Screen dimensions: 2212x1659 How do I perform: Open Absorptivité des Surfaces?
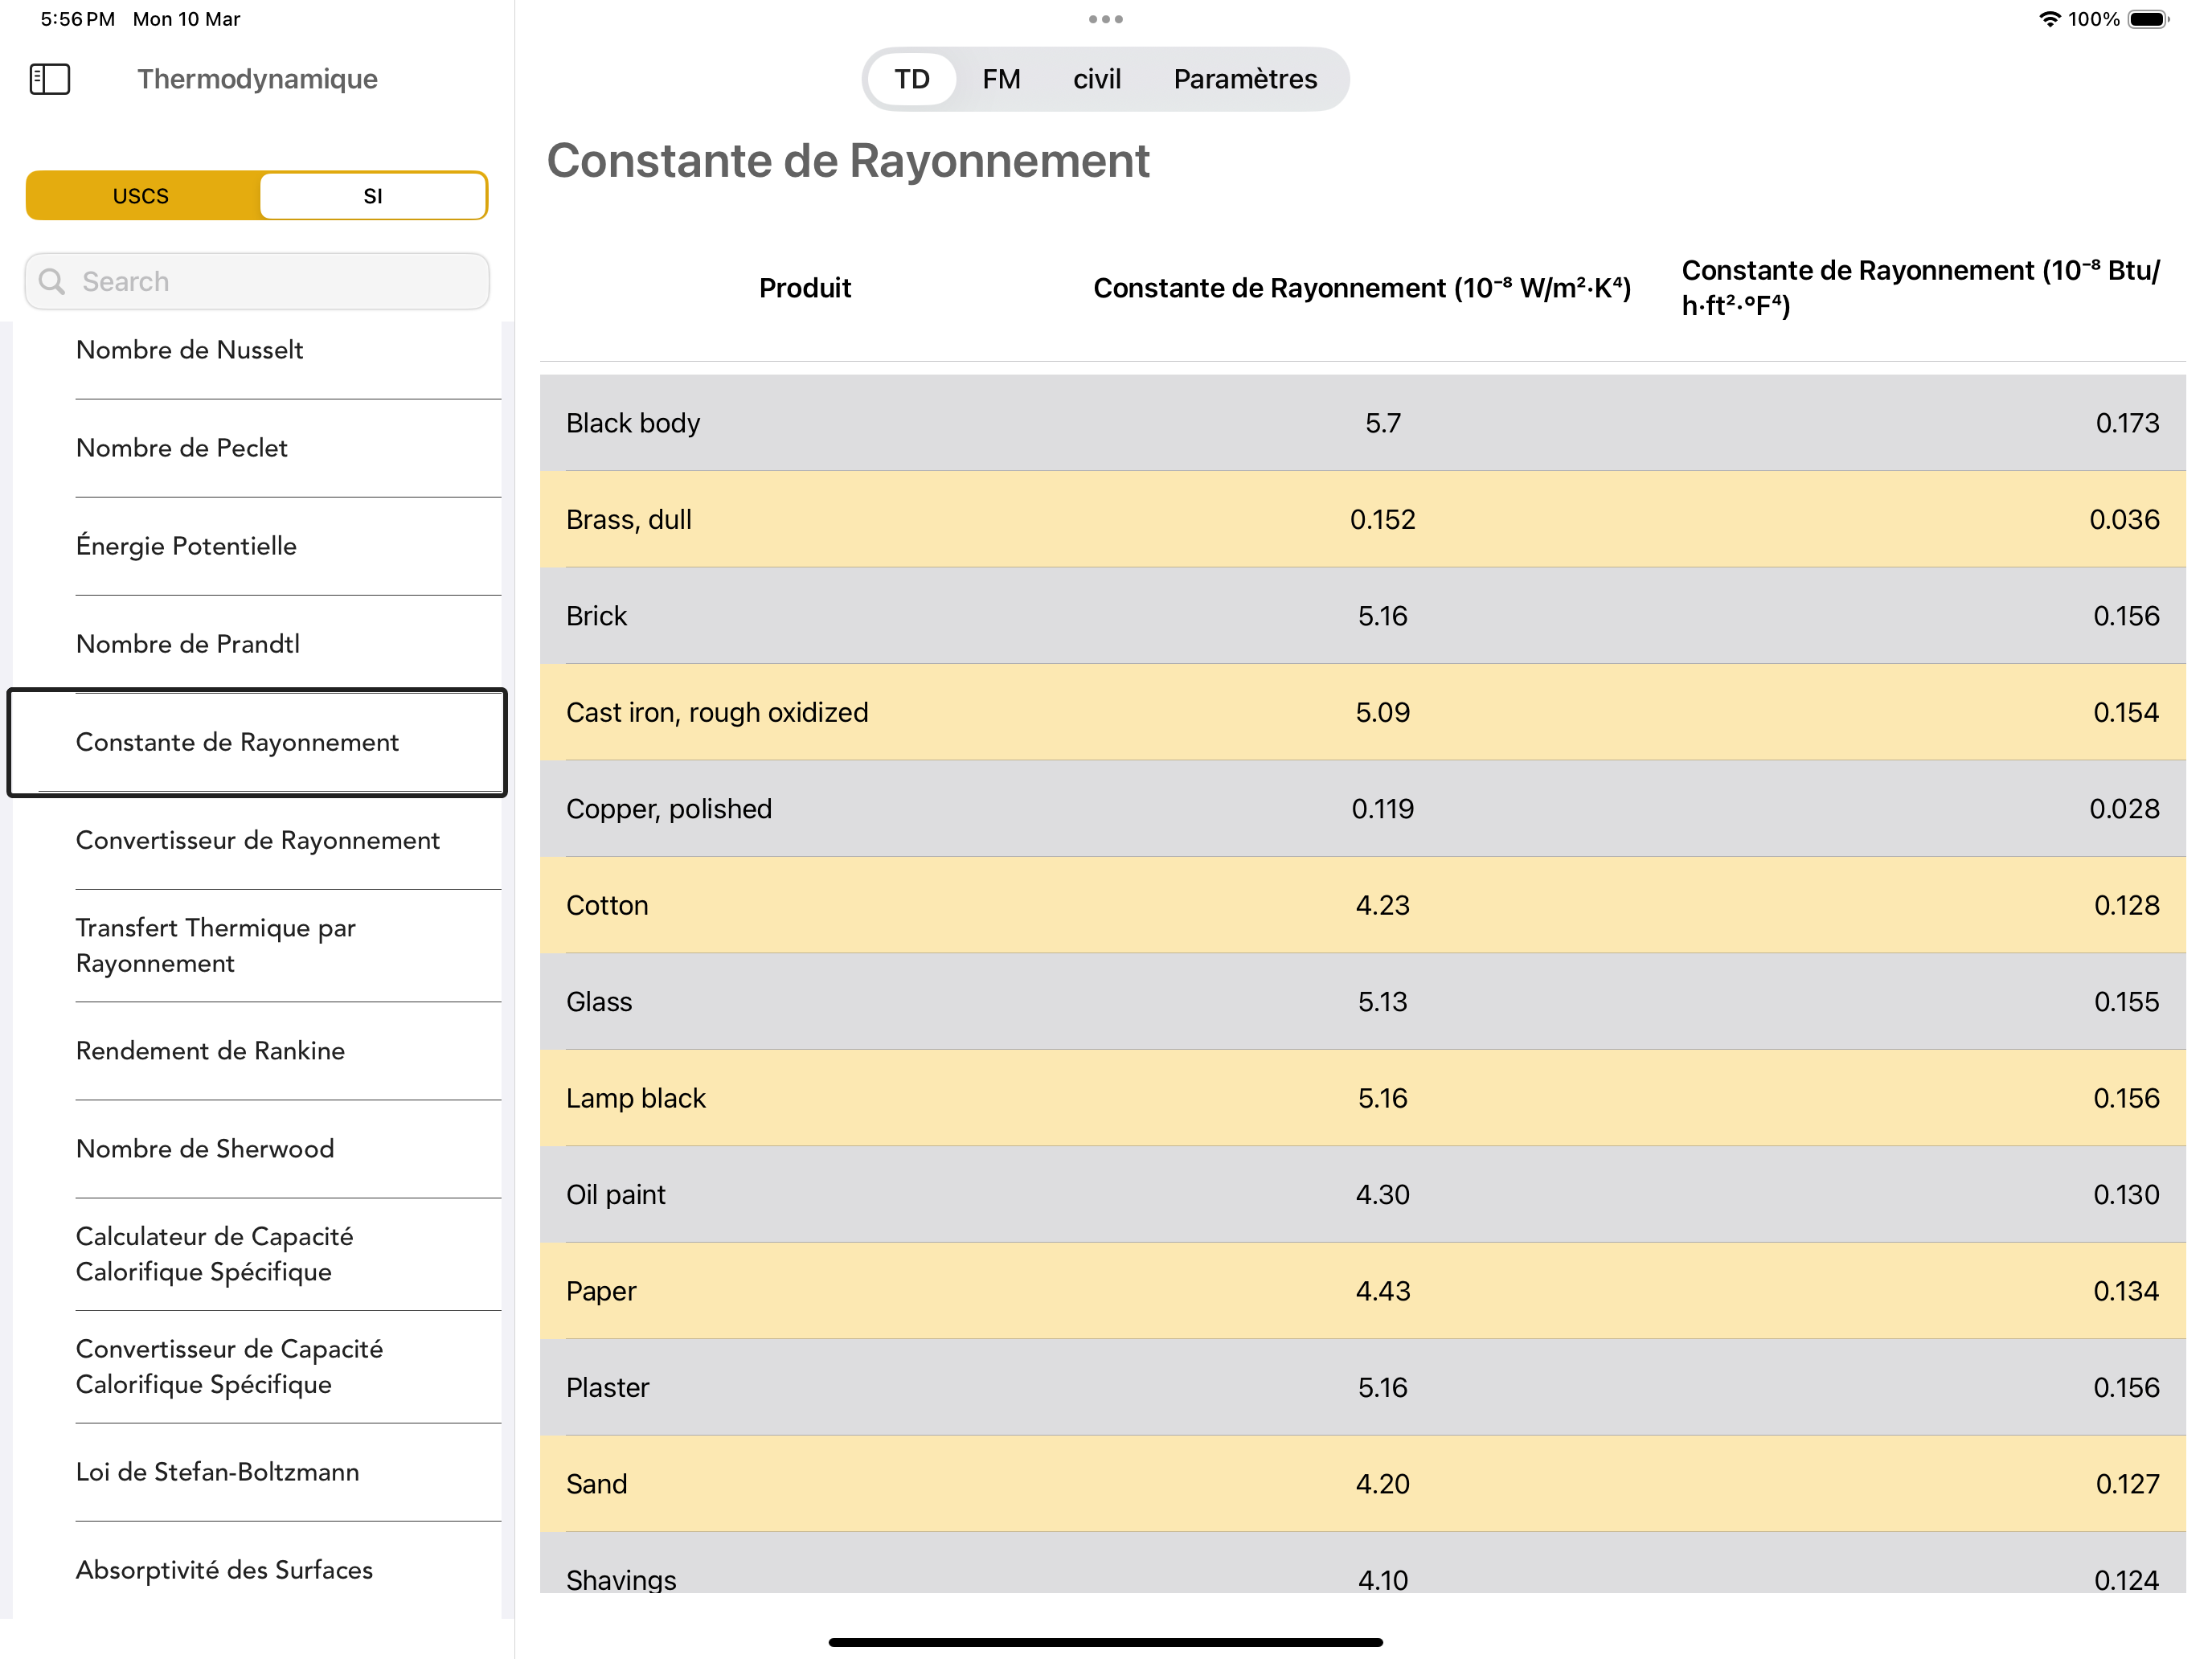257,1570
